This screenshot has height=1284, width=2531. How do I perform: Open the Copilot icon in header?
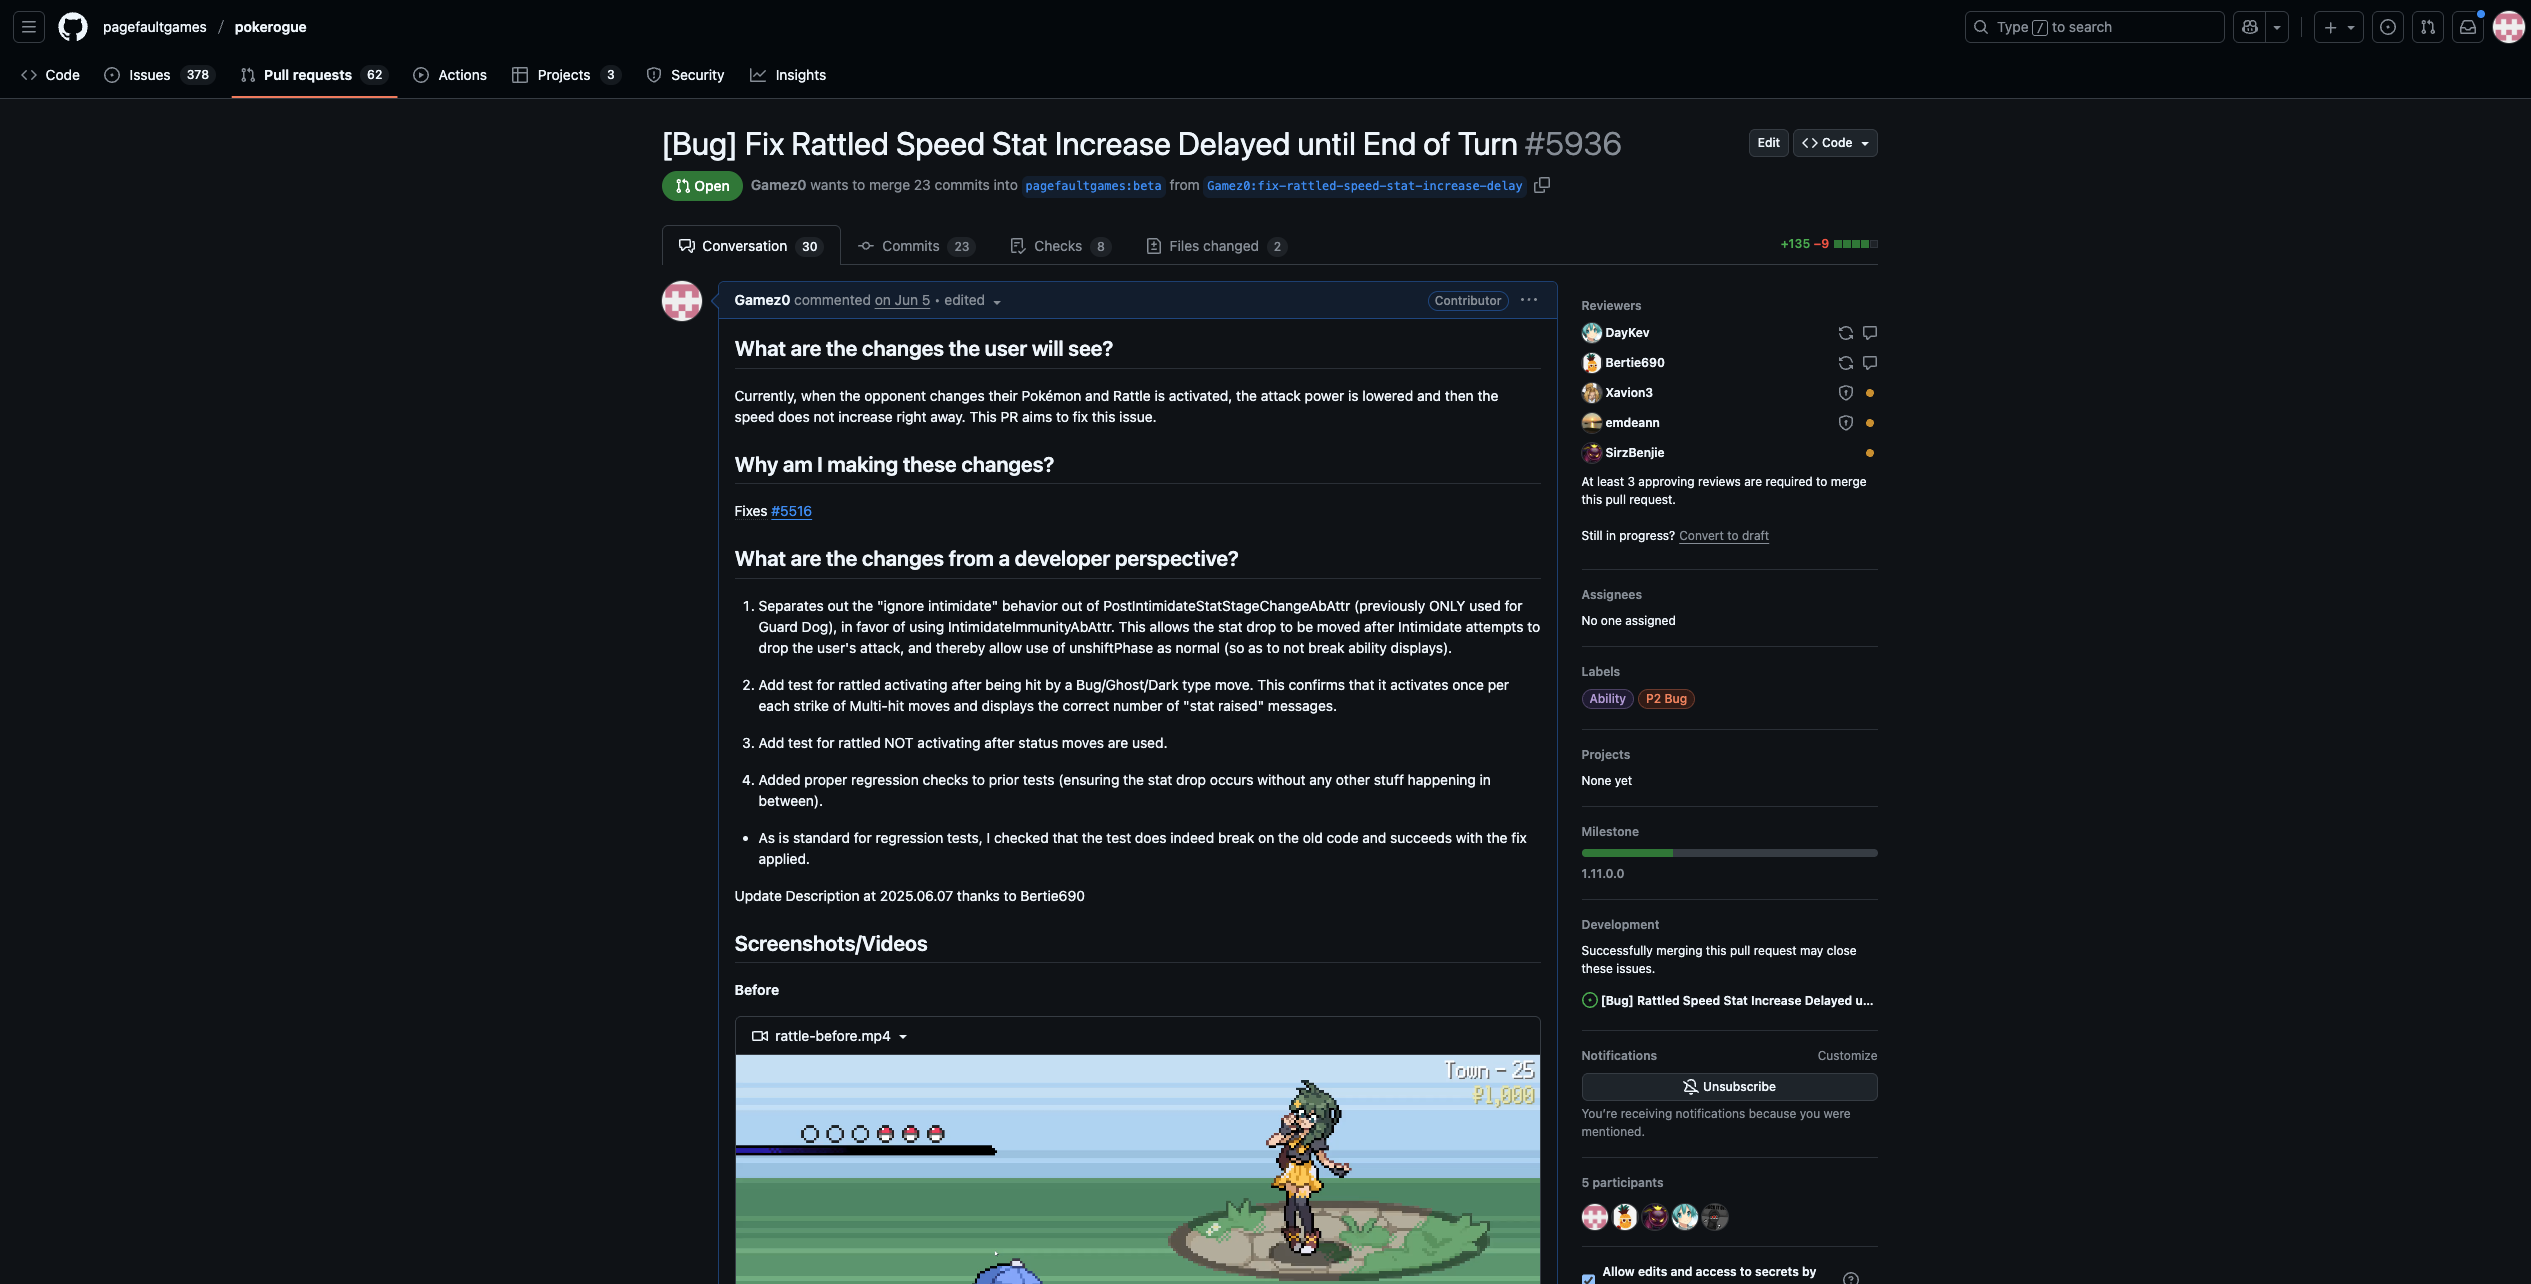2249,27
